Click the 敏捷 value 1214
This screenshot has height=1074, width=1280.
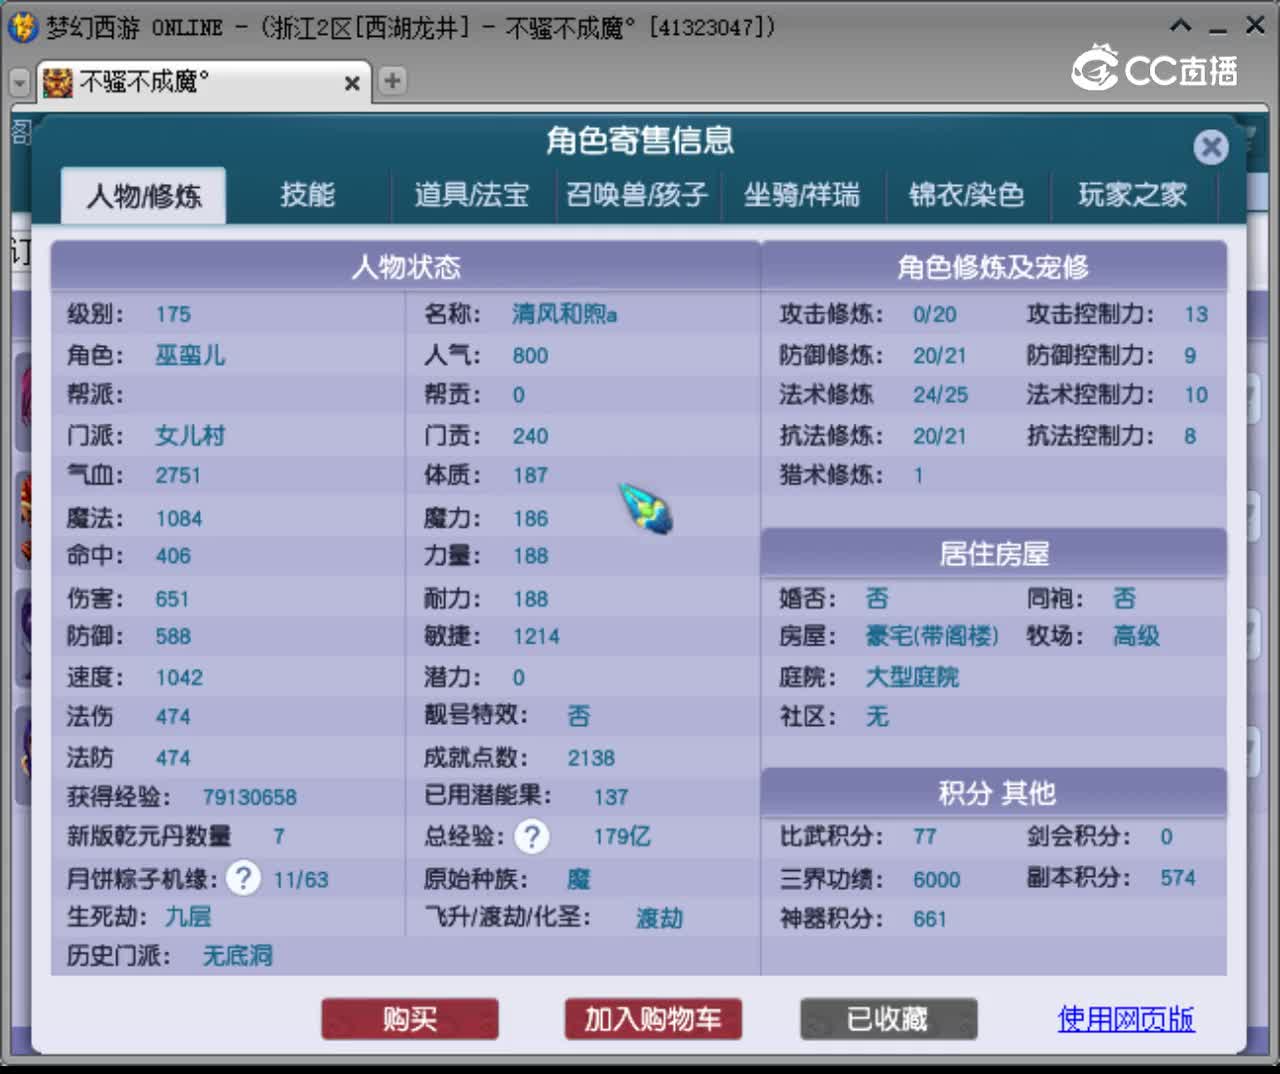pyautogui.click(x=536, y=636)
